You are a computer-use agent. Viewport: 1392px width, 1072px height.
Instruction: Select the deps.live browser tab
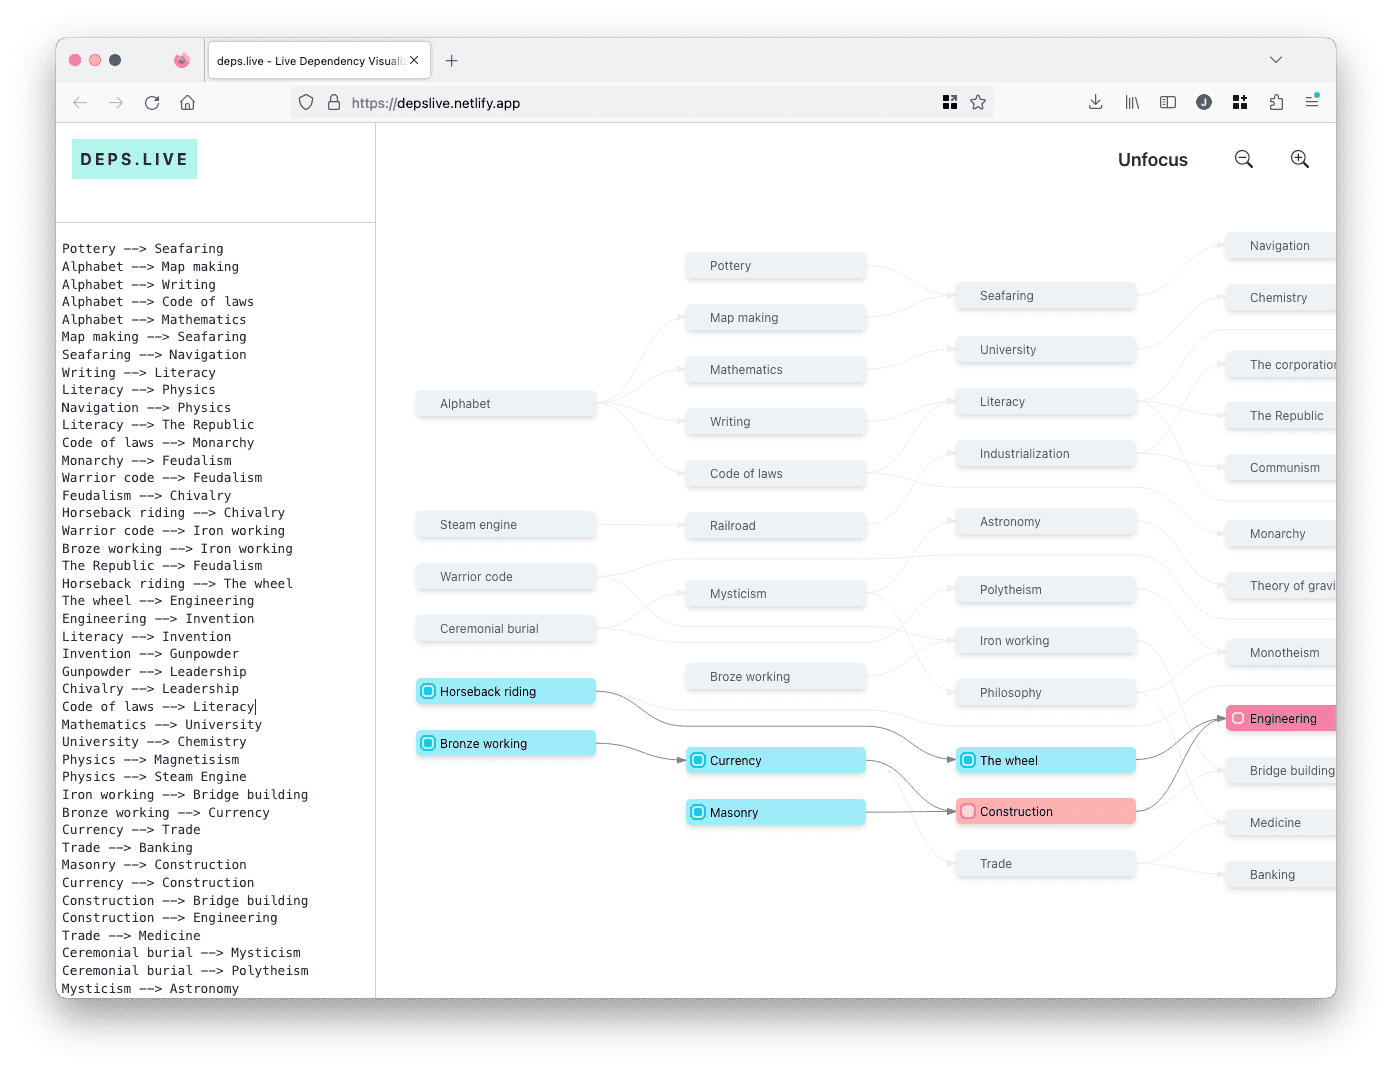pos(318,60)
